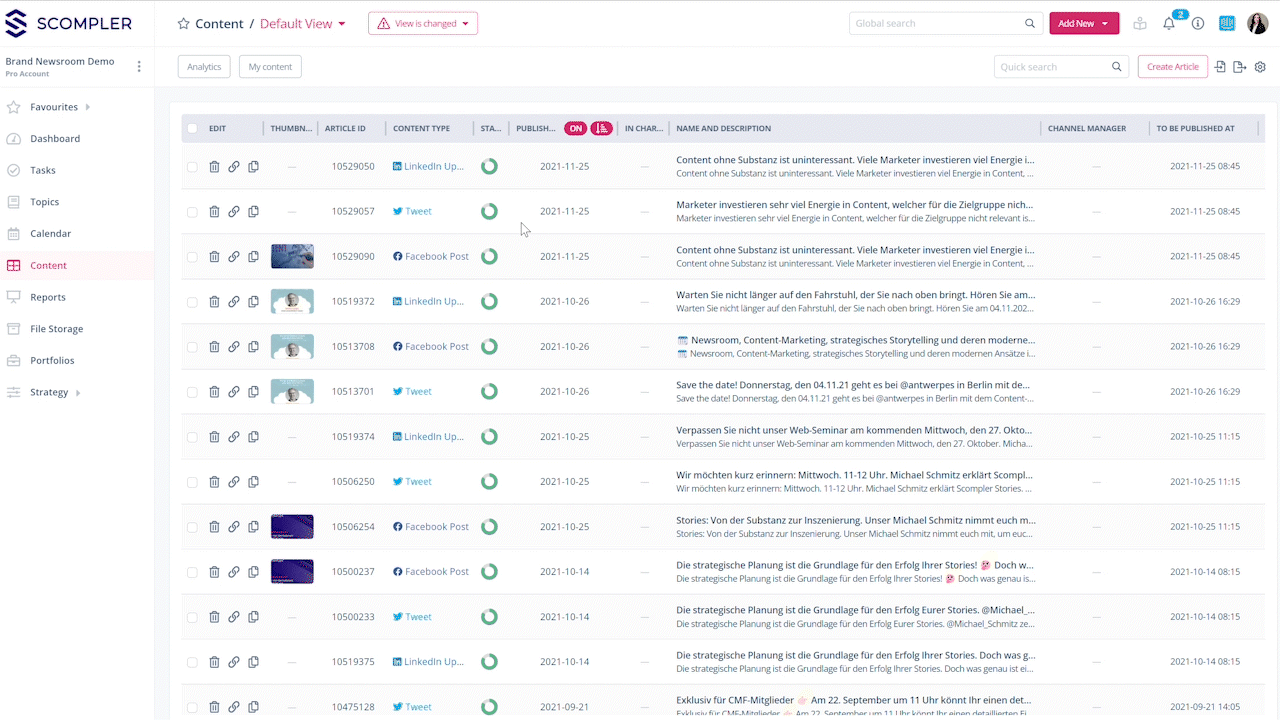
Task: Delete the Tweet article 10529057
Action: click(214, 211)
